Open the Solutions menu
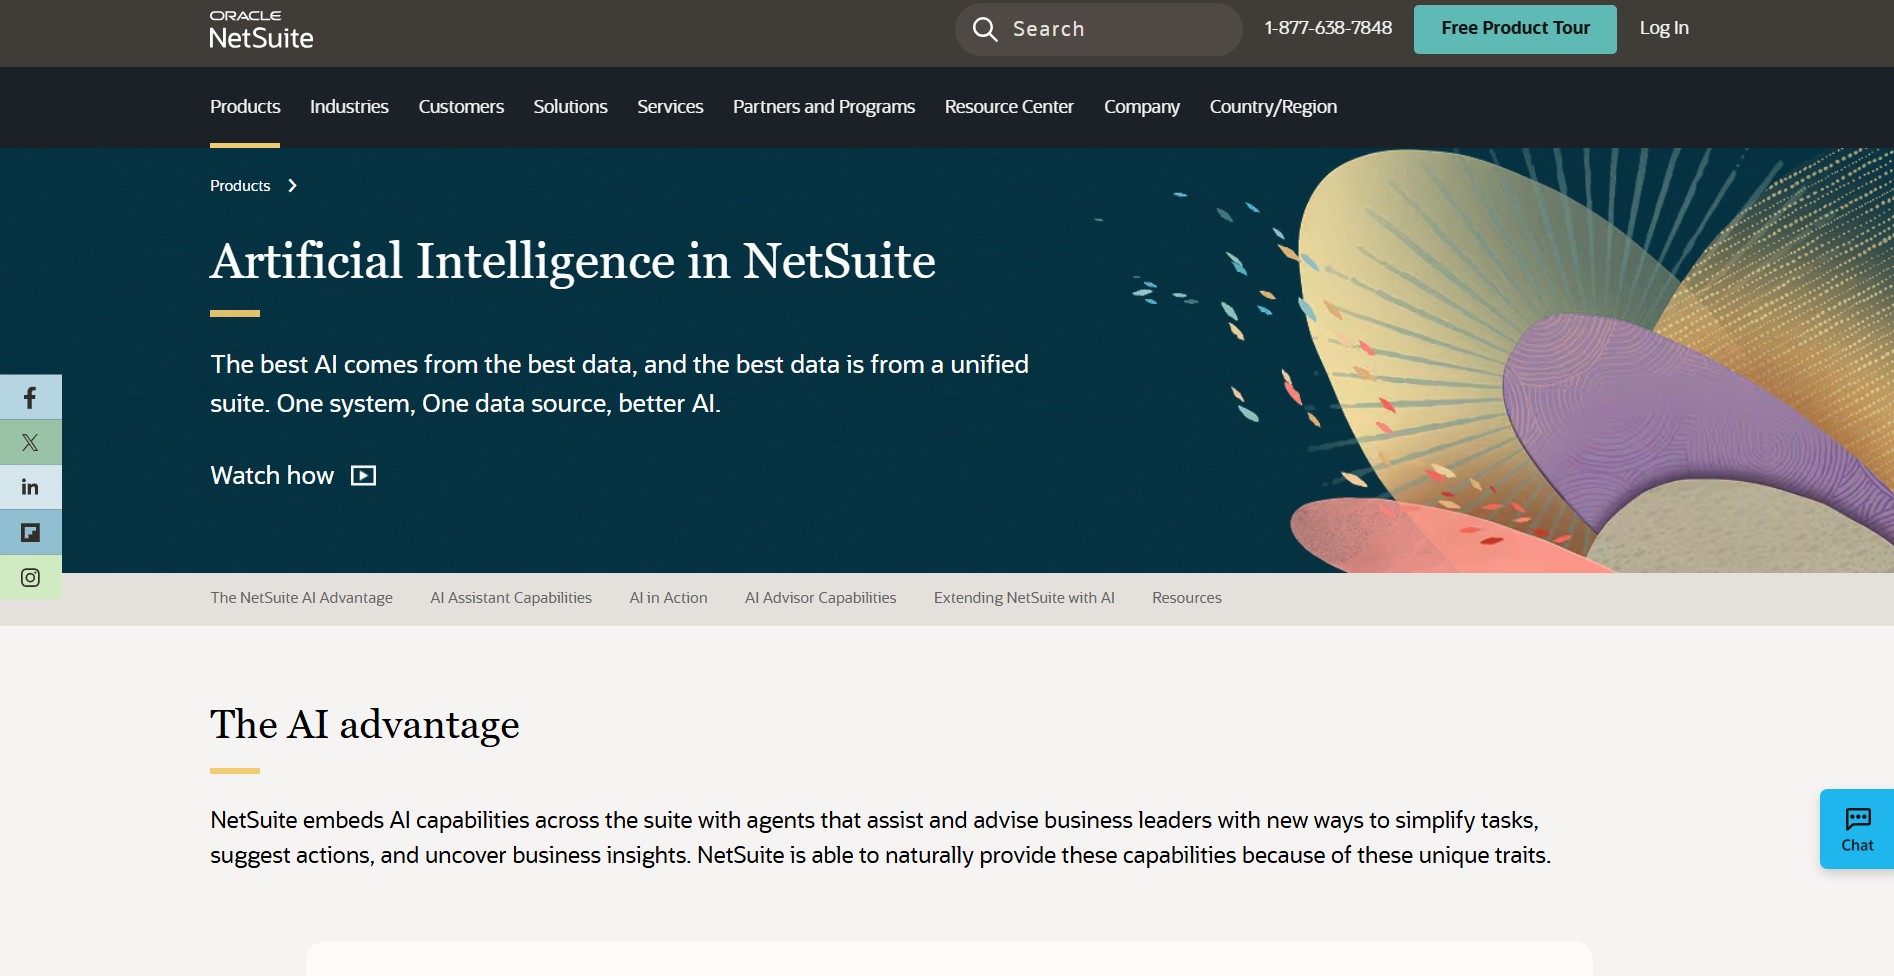1894x976 pixels. [x=570, y=107]
